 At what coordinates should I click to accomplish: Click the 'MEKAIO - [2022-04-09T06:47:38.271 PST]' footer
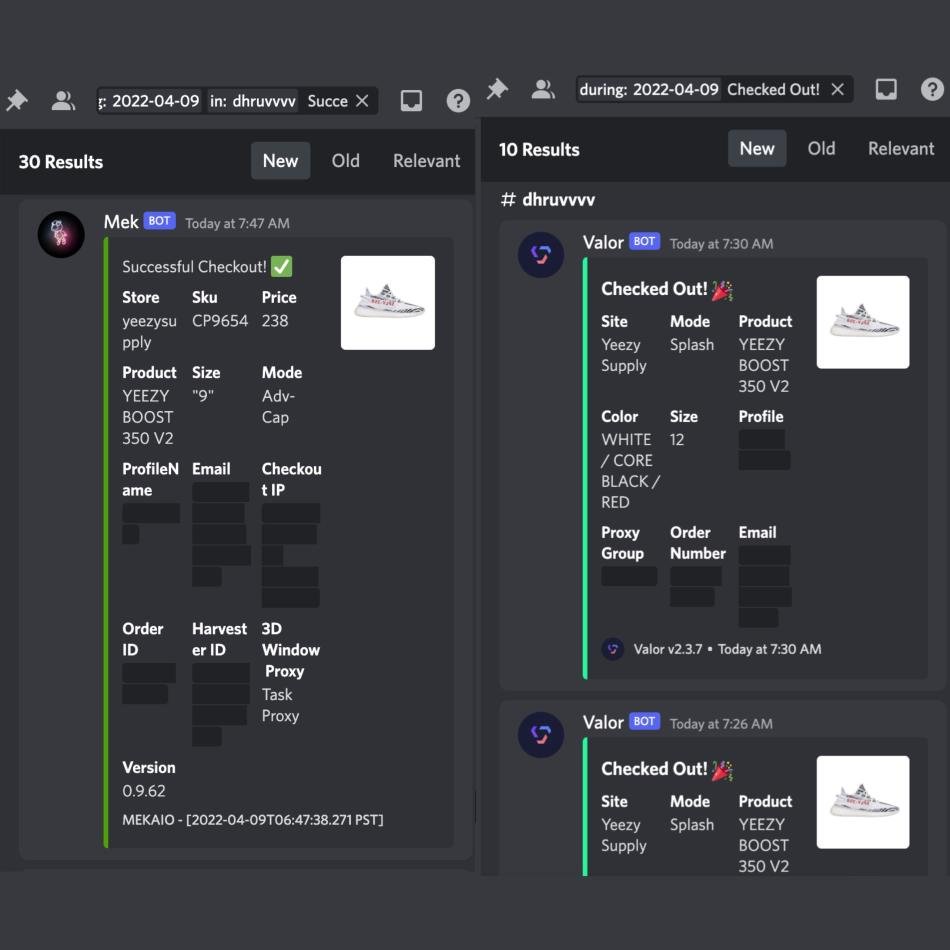(x=253, y=820)
